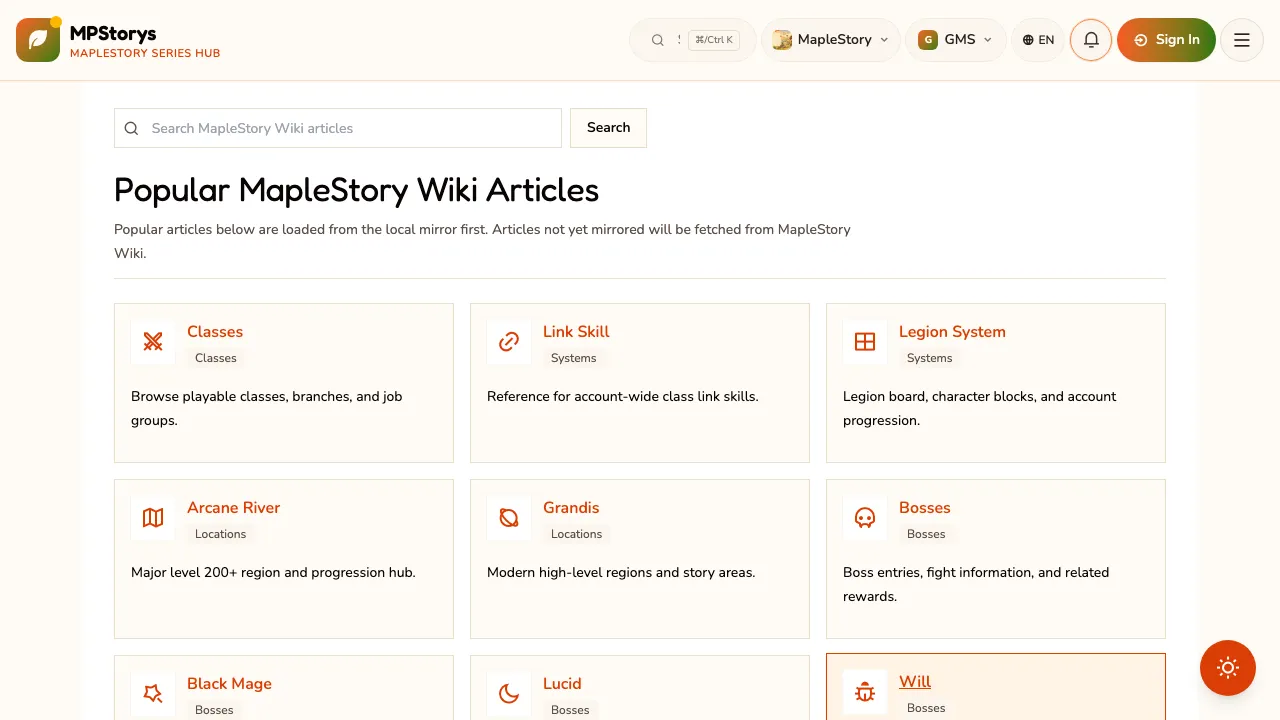This screenshot has width=1280, height=720.
Task: Click "Legion board, character blocks" description
Action: coord(979,408)
